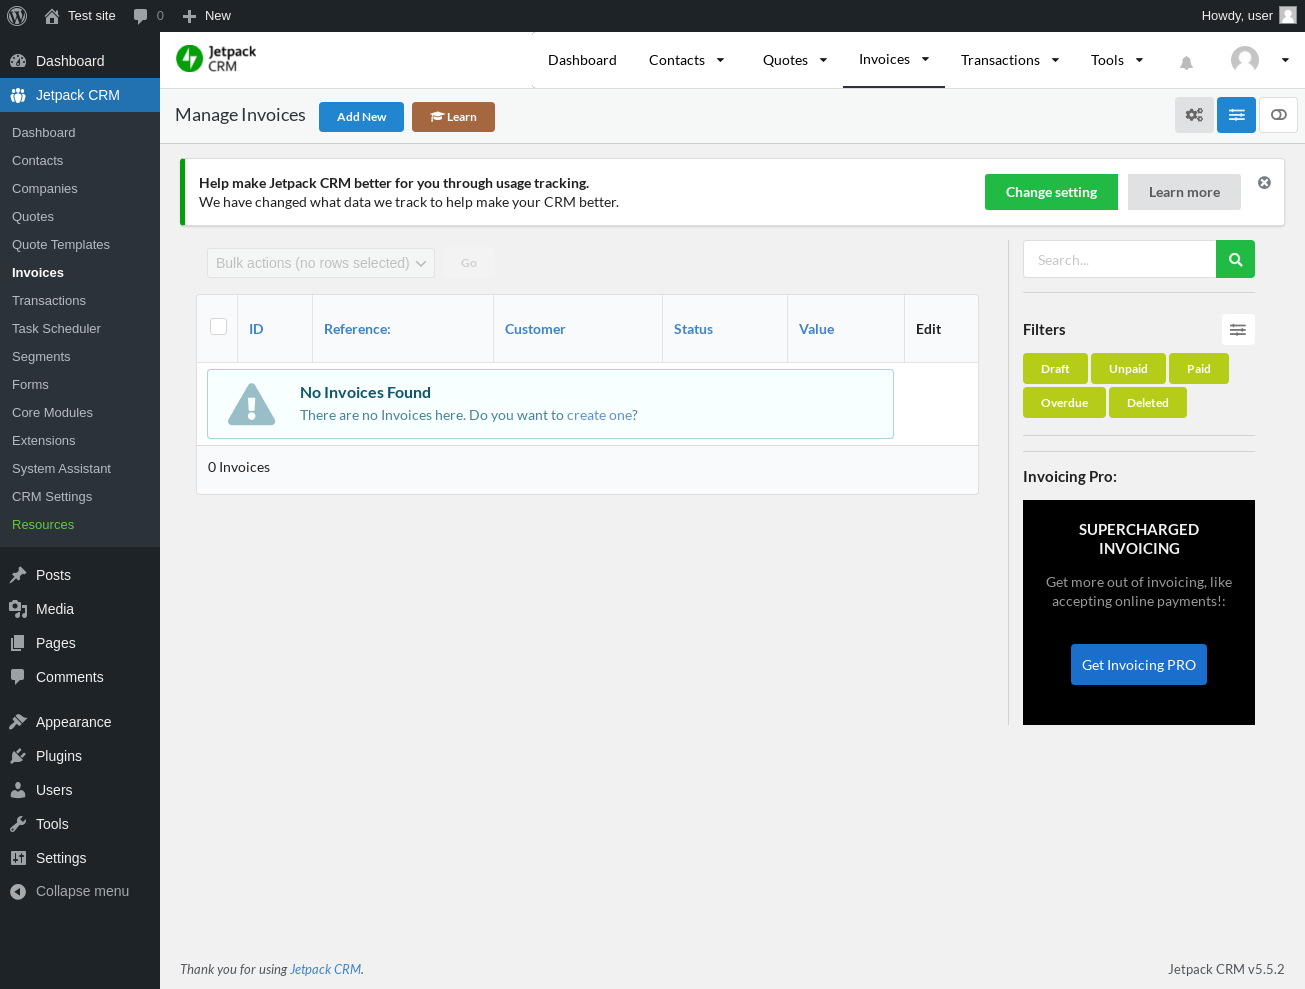Open System Assistant in sidebar
This screenshot has width=1305, height=989.
(x=61, y=469)
